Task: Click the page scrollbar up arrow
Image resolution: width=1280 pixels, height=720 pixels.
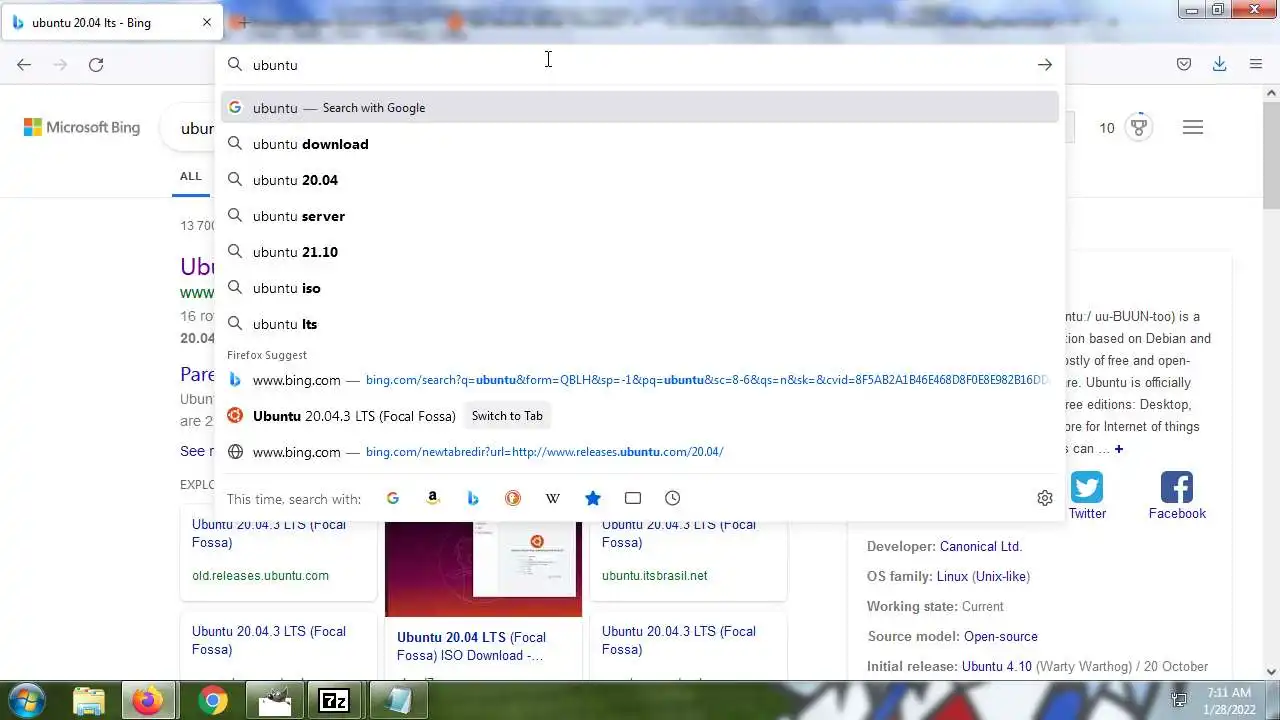Action: (x=1272, y=93)
